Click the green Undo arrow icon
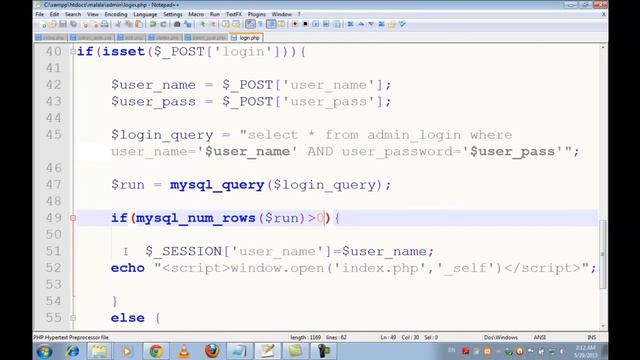The image size is (640, 360). point(153,24)
